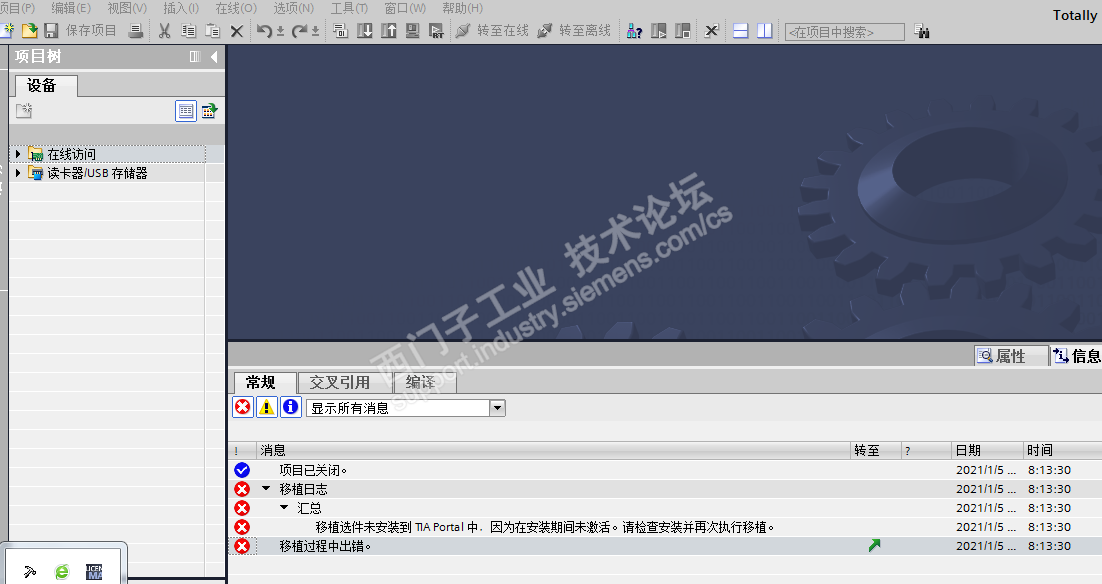Click the 在项目中搜索 search field

tap(844, 32)
